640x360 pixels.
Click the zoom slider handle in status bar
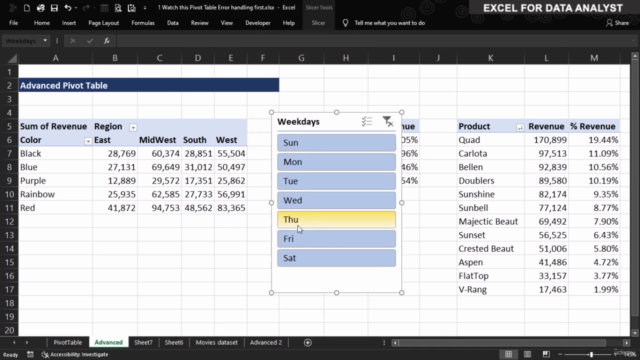click(x=591, y=354)
